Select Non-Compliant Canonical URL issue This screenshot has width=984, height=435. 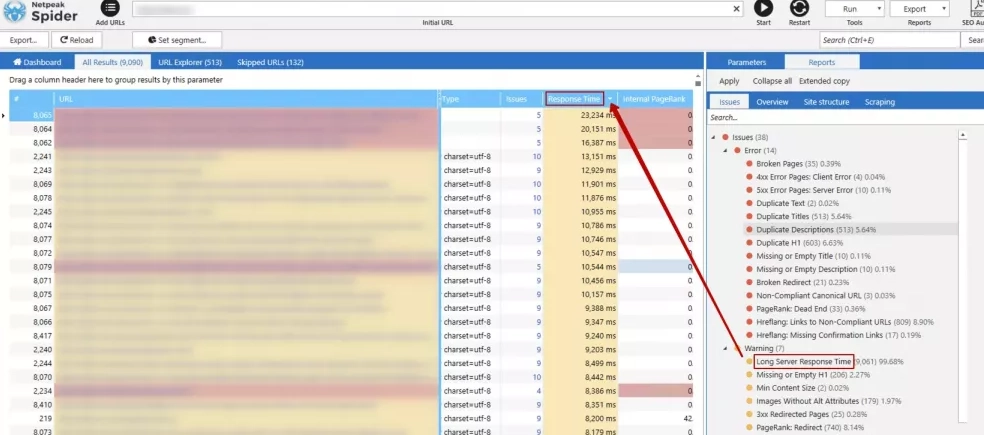click(823, 296)
